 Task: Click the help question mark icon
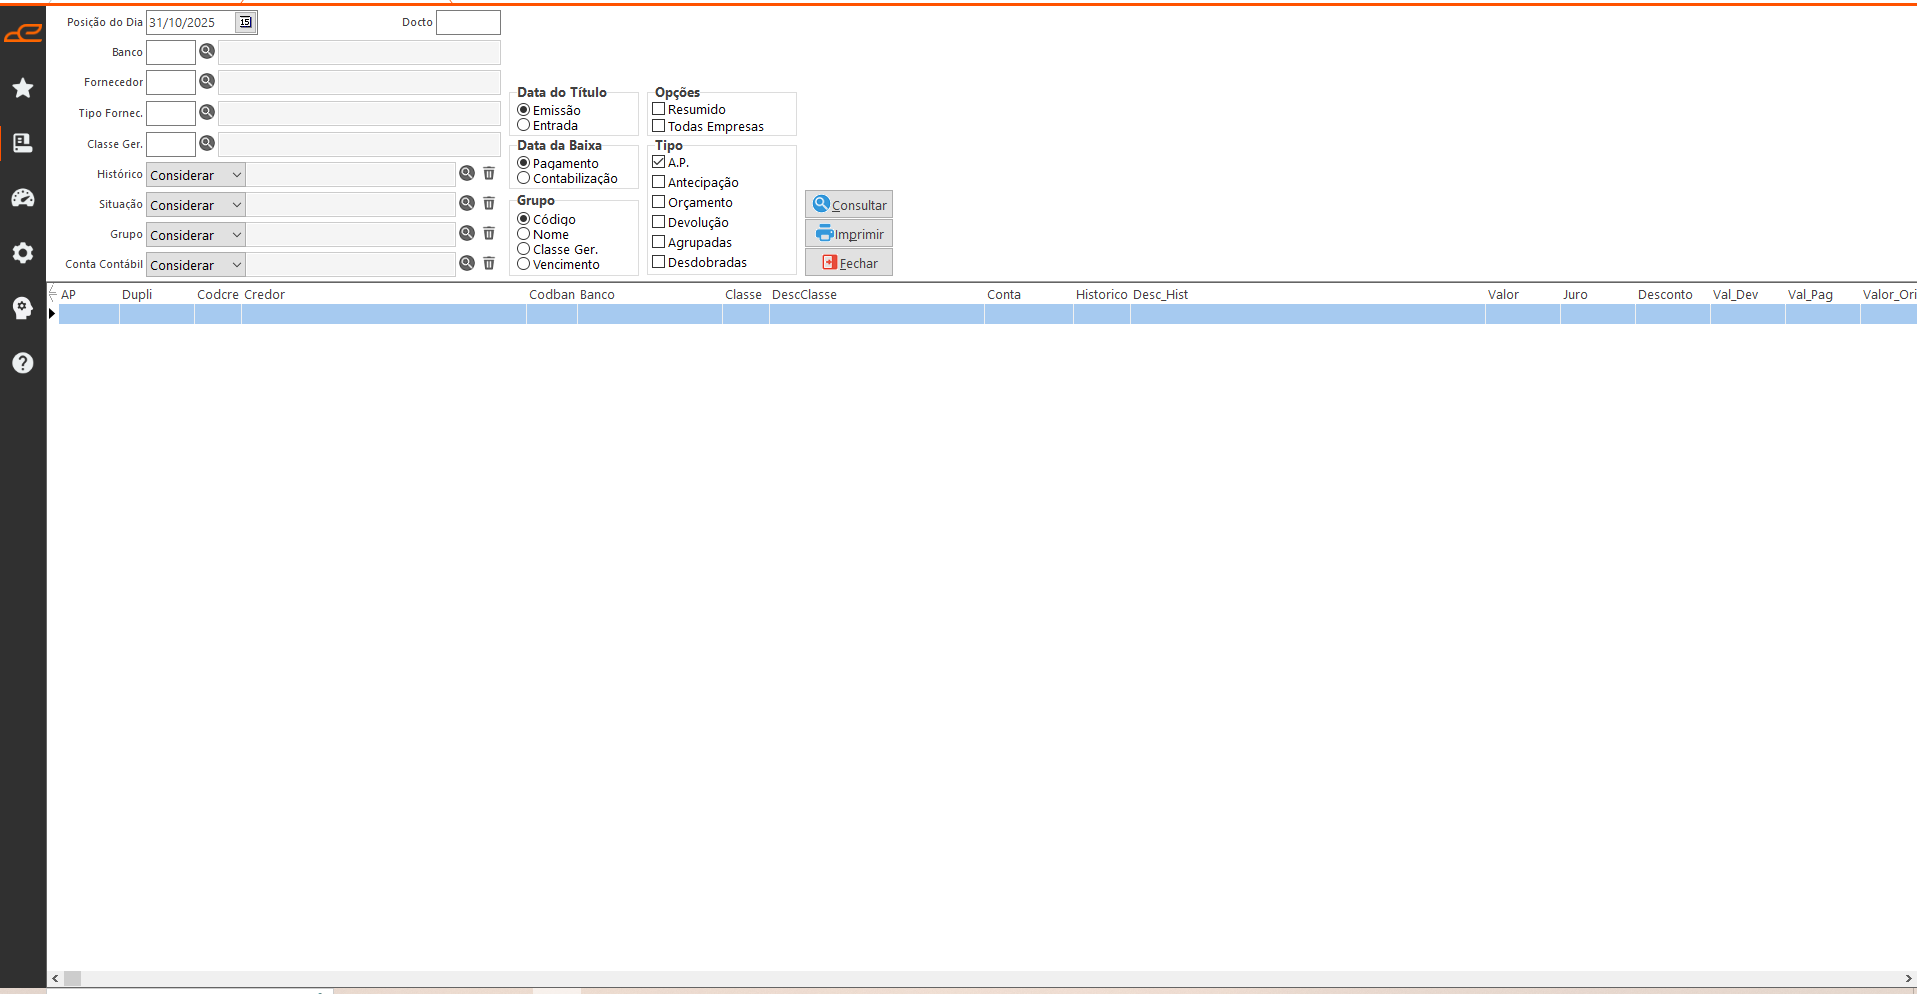tap(23, 363)
